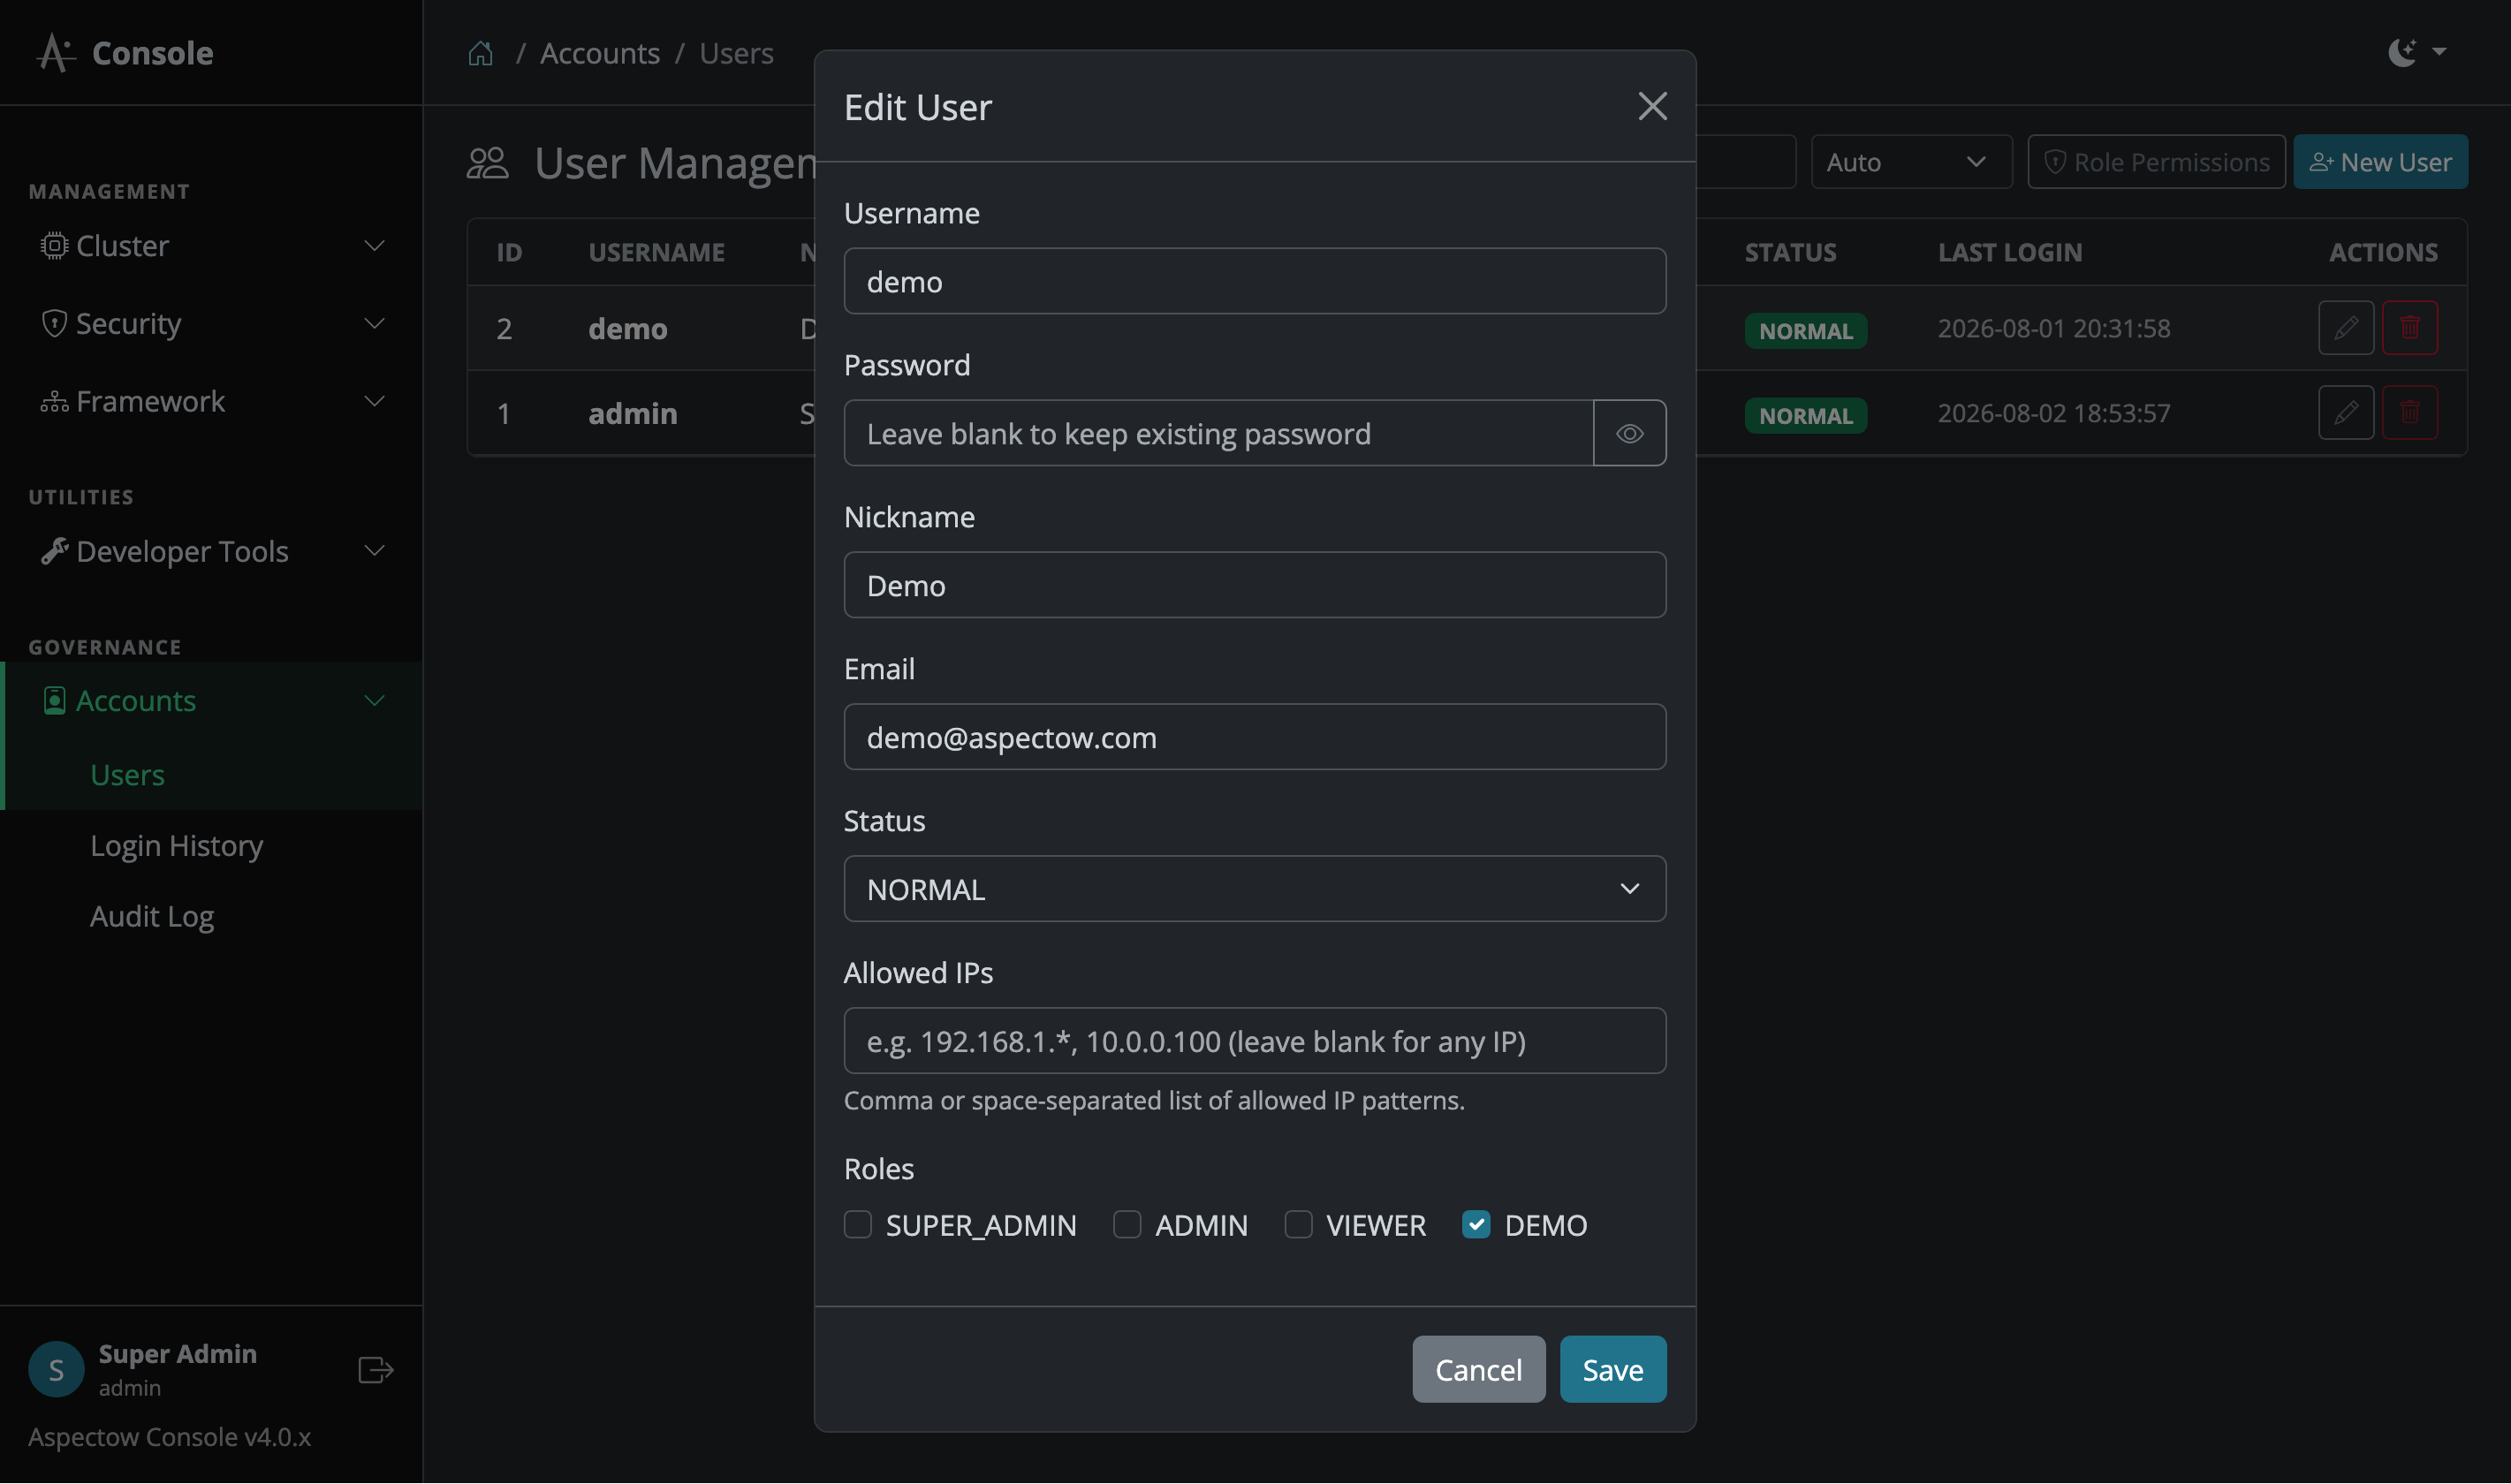Go to home via breadcrumb house icon

point(481,53)
